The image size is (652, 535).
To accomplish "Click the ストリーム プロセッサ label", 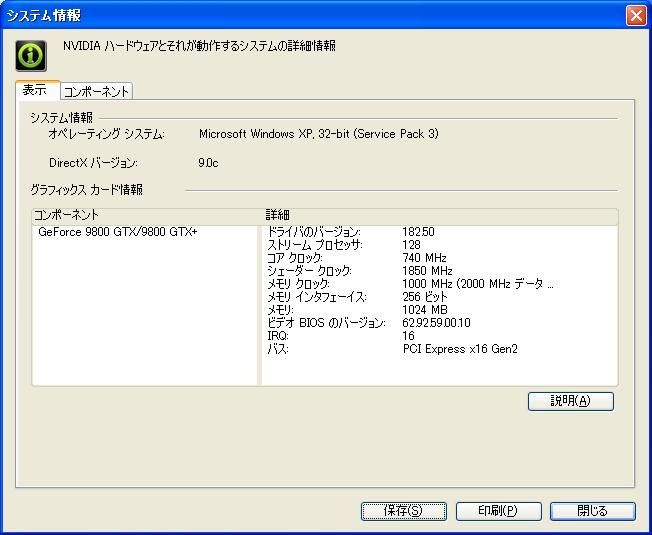I will point(315,245).
